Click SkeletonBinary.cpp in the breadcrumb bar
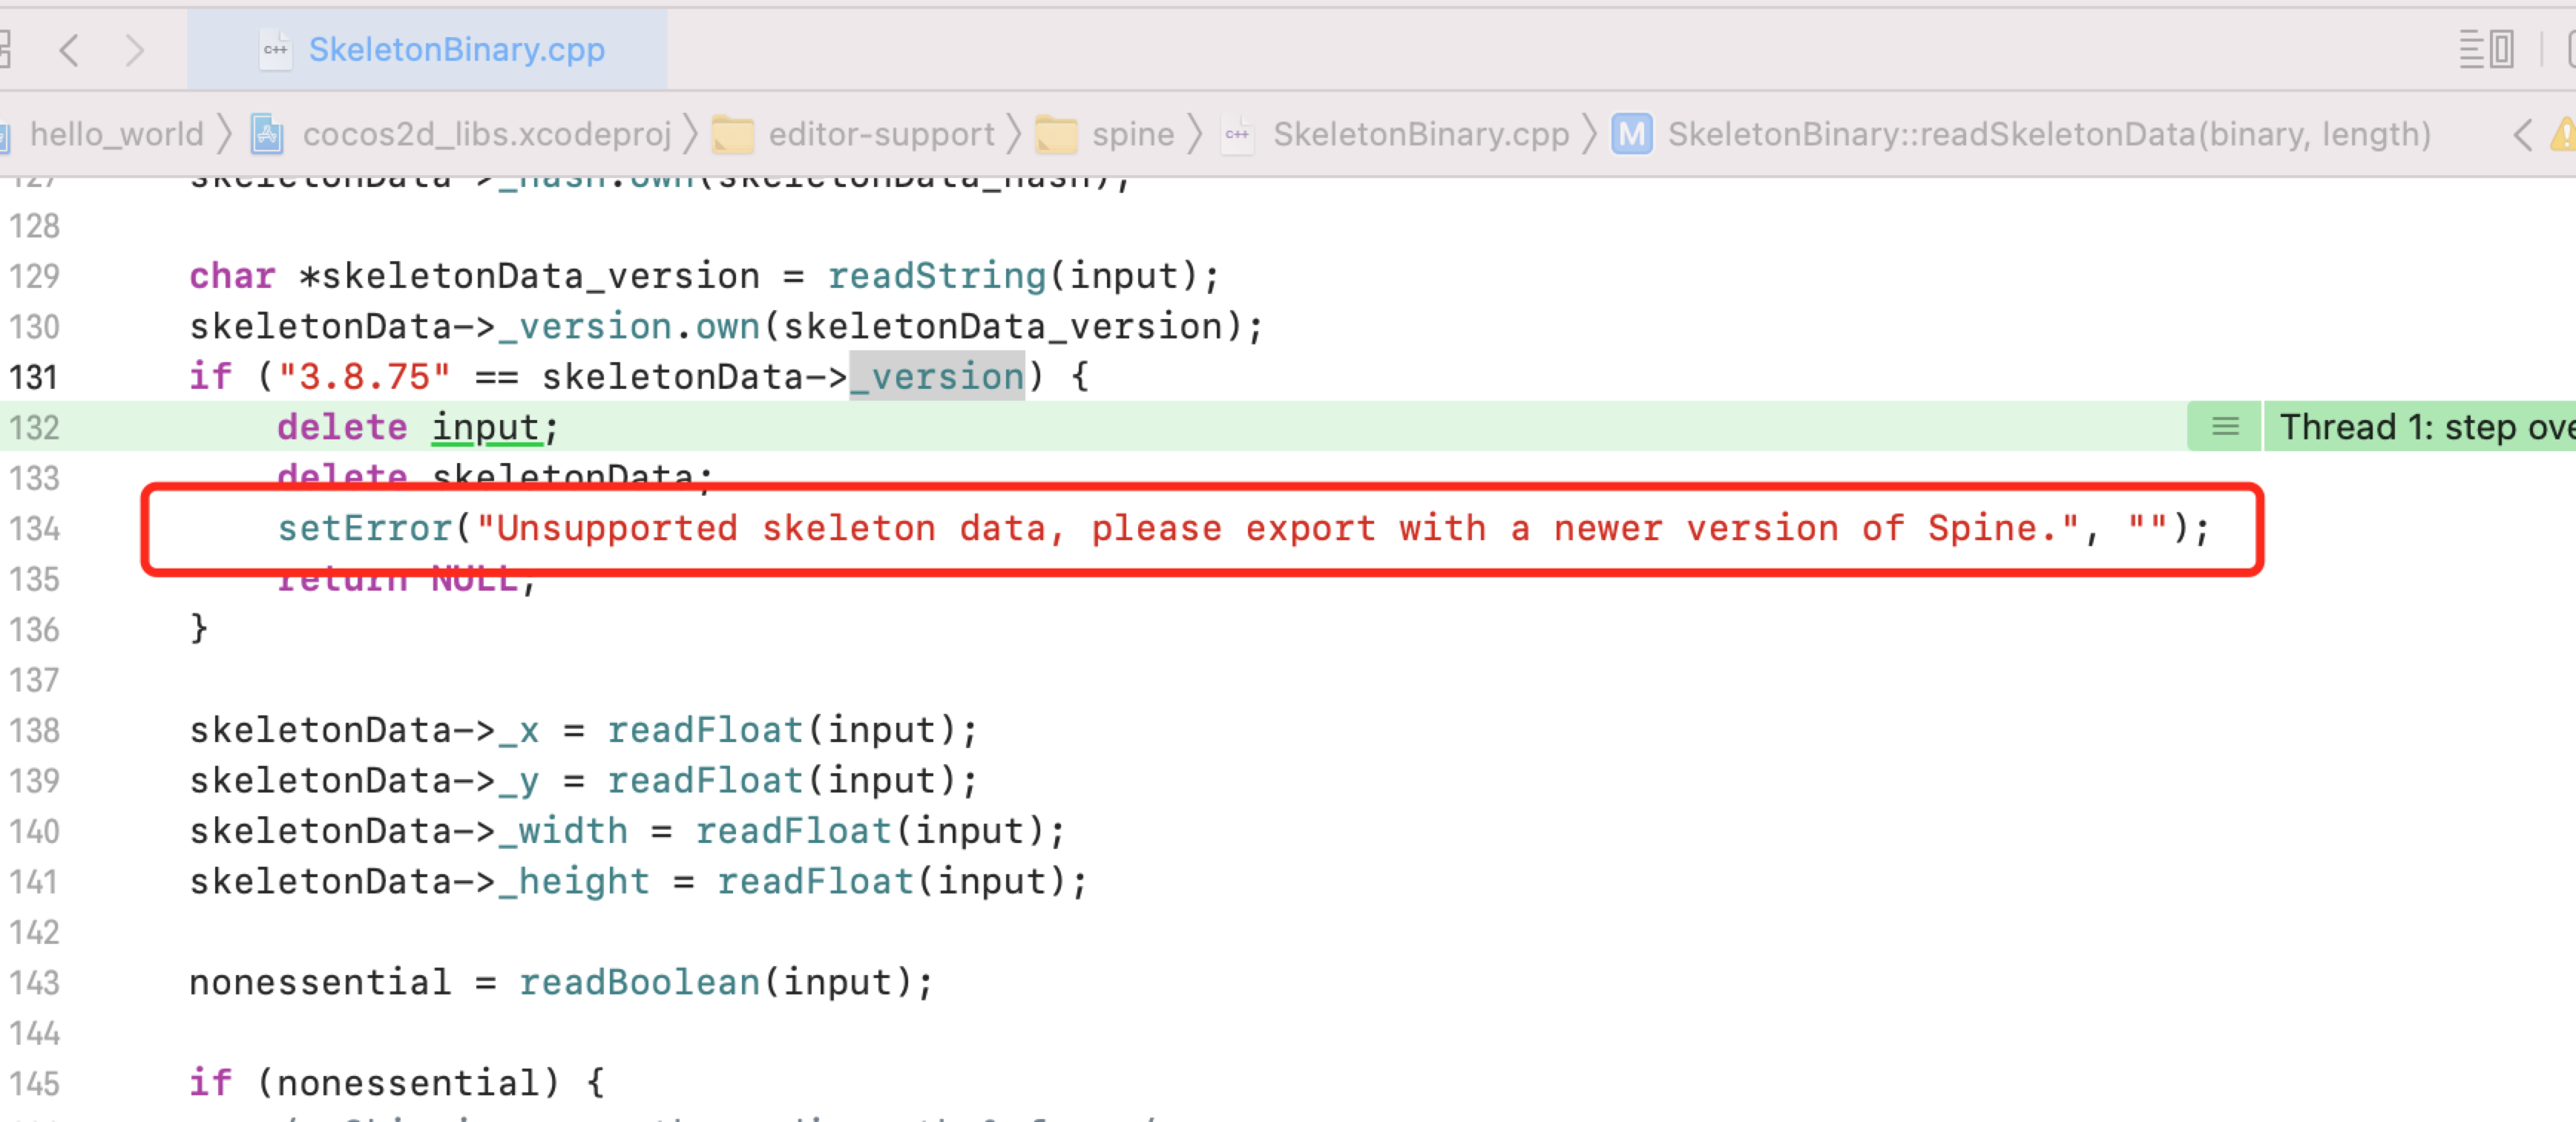The height and width of the screenshot is (1122, 2576). point(1420,134)
